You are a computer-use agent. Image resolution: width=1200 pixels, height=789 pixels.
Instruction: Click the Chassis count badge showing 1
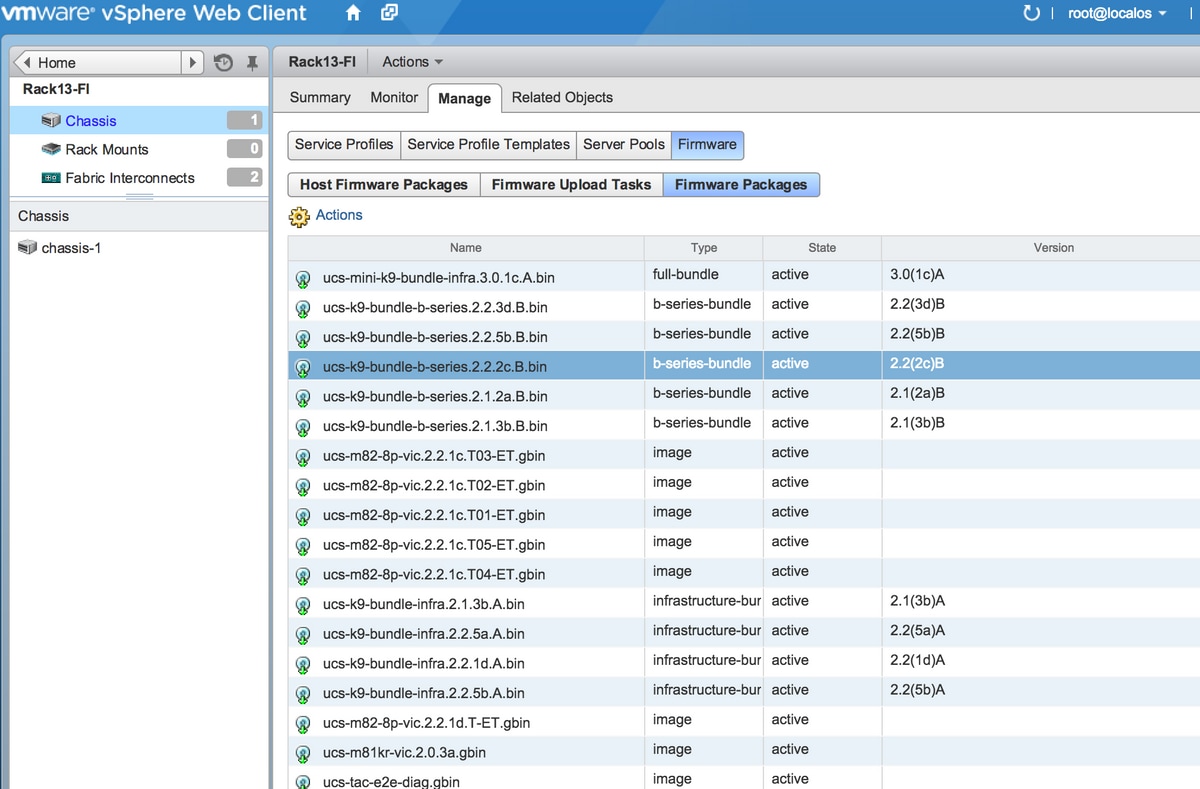[244, 121]
